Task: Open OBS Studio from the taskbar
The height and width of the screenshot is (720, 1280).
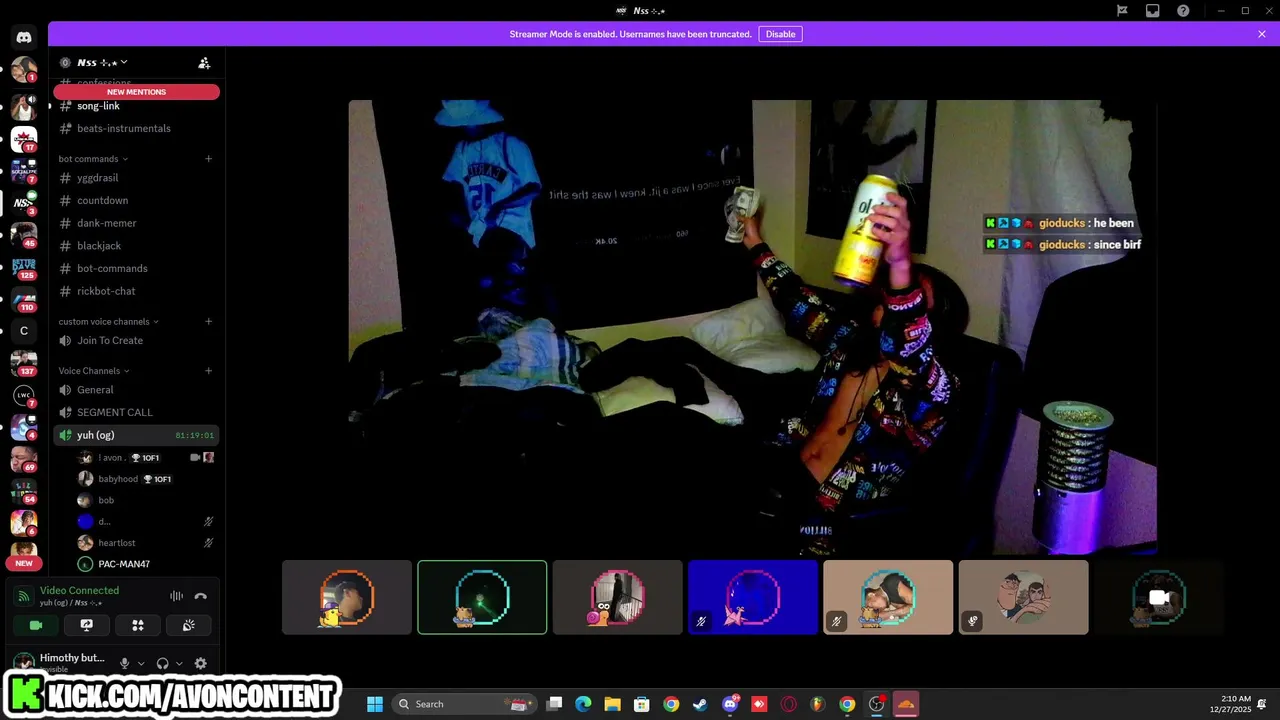Action: point(877,704)
